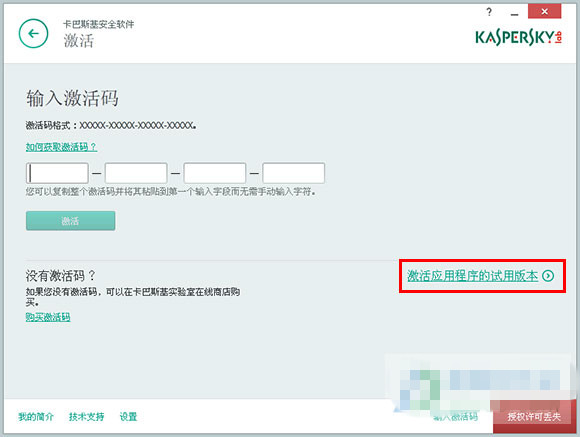Focus the first activation code field
The width and height of the screenshot is (580, 437).
coord(57,173)
